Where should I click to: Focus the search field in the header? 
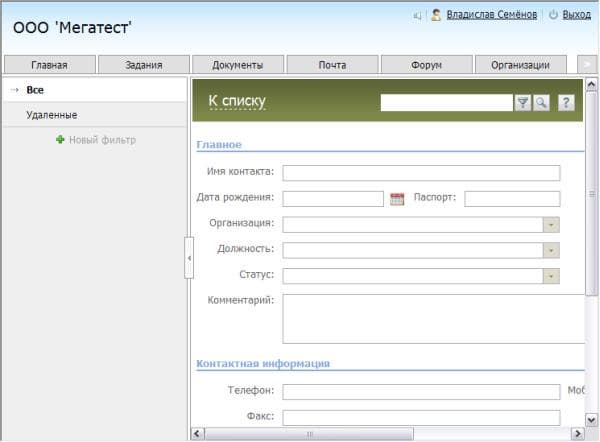(446, 103)
